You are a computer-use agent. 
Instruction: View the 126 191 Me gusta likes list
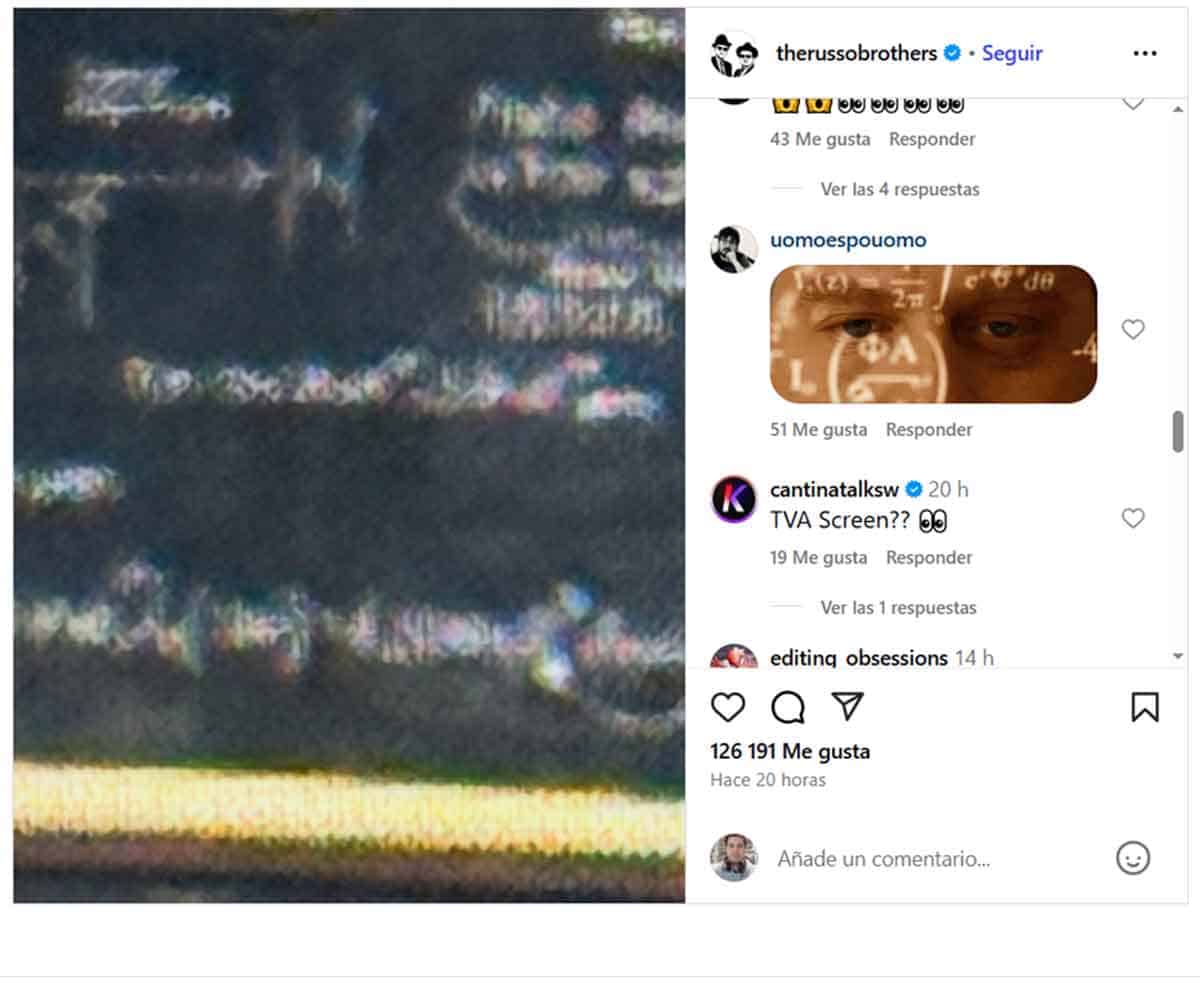tap(790, 751)
